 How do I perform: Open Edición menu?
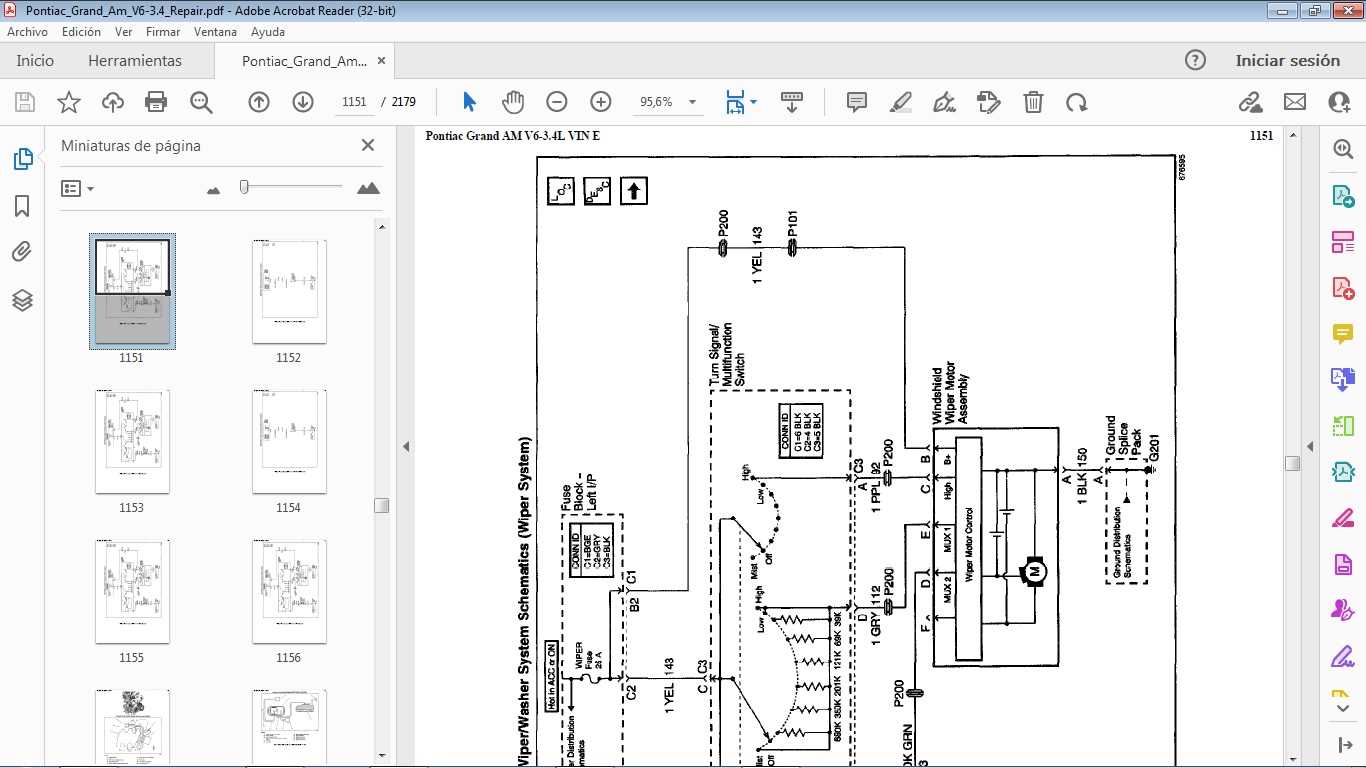pos(81,32)
